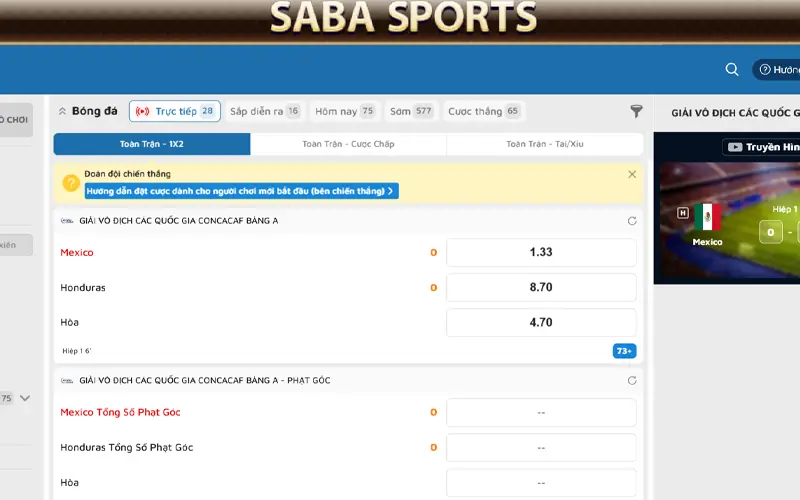Click the Mexico flag in the match panel

(707, 217)
